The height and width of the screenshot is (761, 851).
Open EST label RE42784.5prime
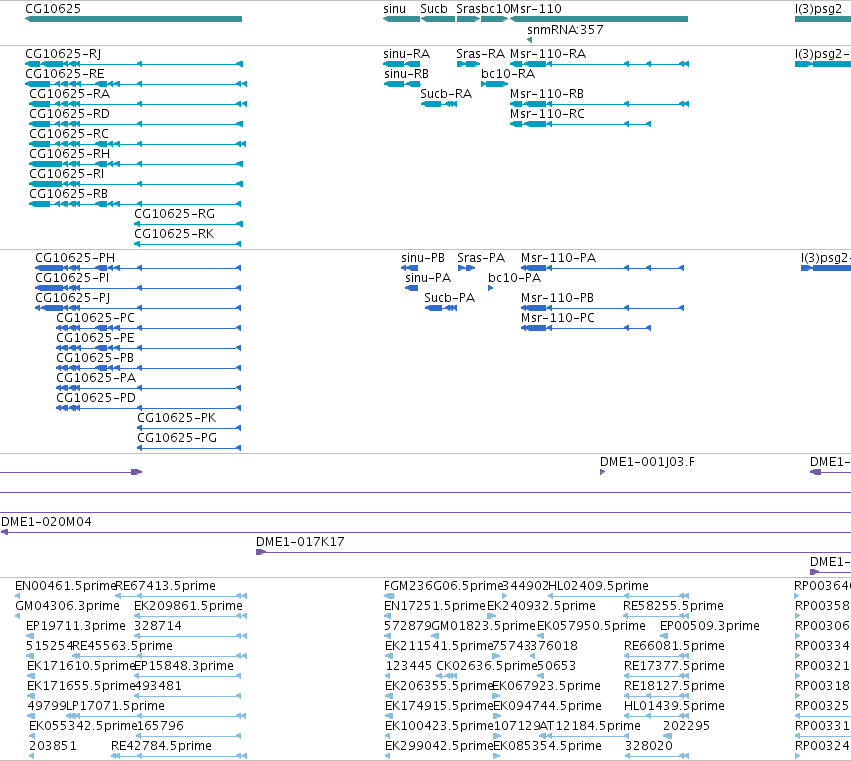(161, 746)
